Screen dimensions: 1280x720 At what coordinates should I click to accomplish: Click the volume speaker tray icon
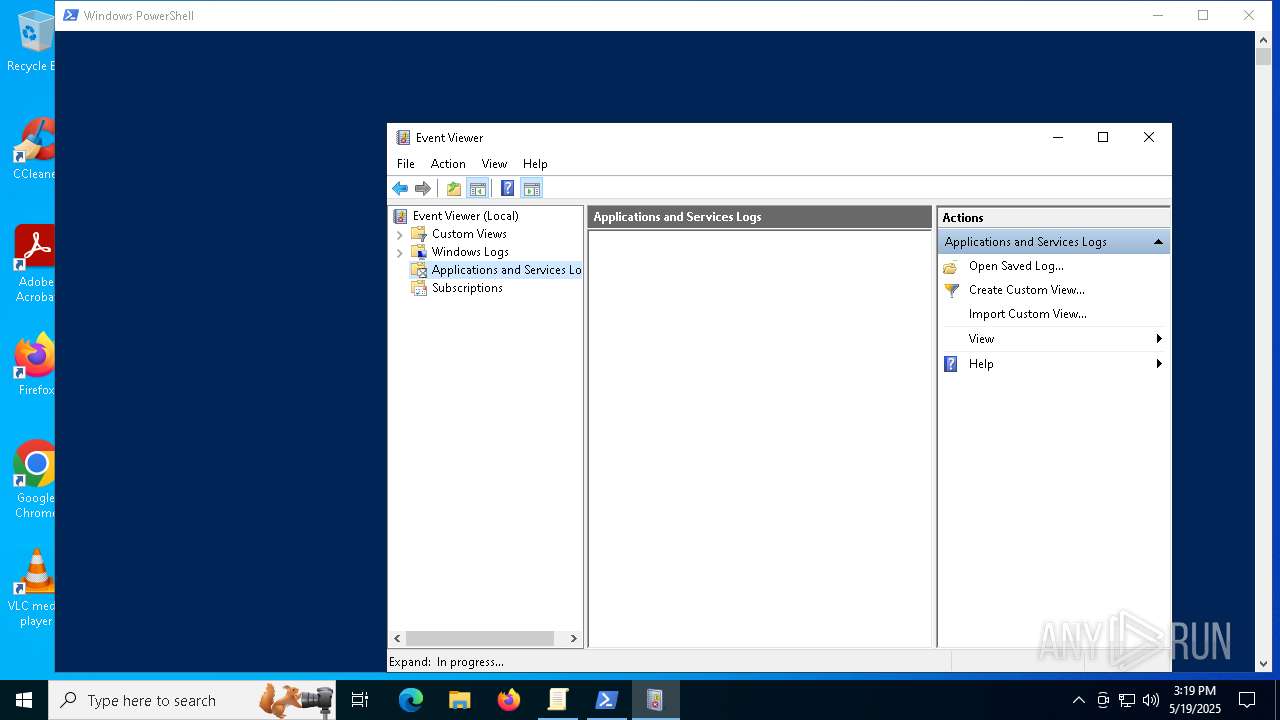pyautogui.click(x=1151, y=700)
